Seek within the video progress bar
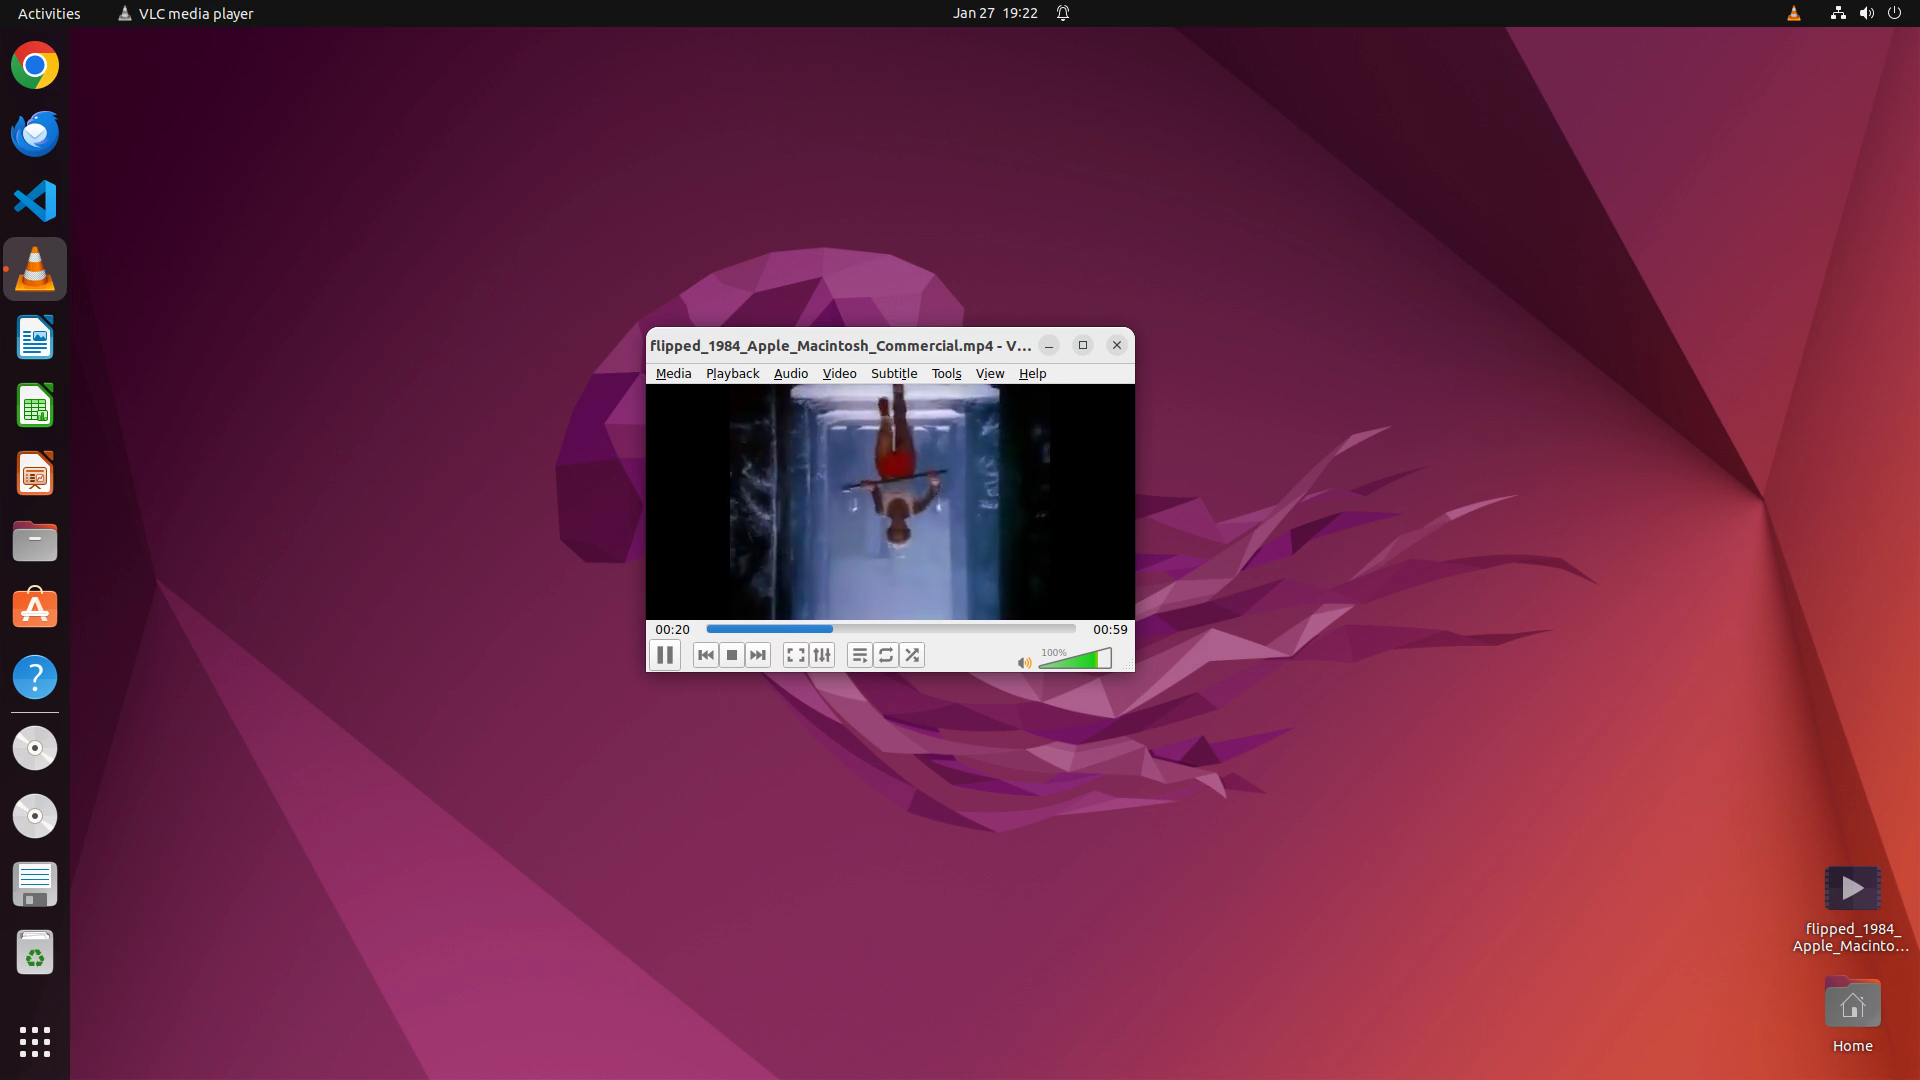The width and height of the screenshot is (1920, 1080). point(891,629)
